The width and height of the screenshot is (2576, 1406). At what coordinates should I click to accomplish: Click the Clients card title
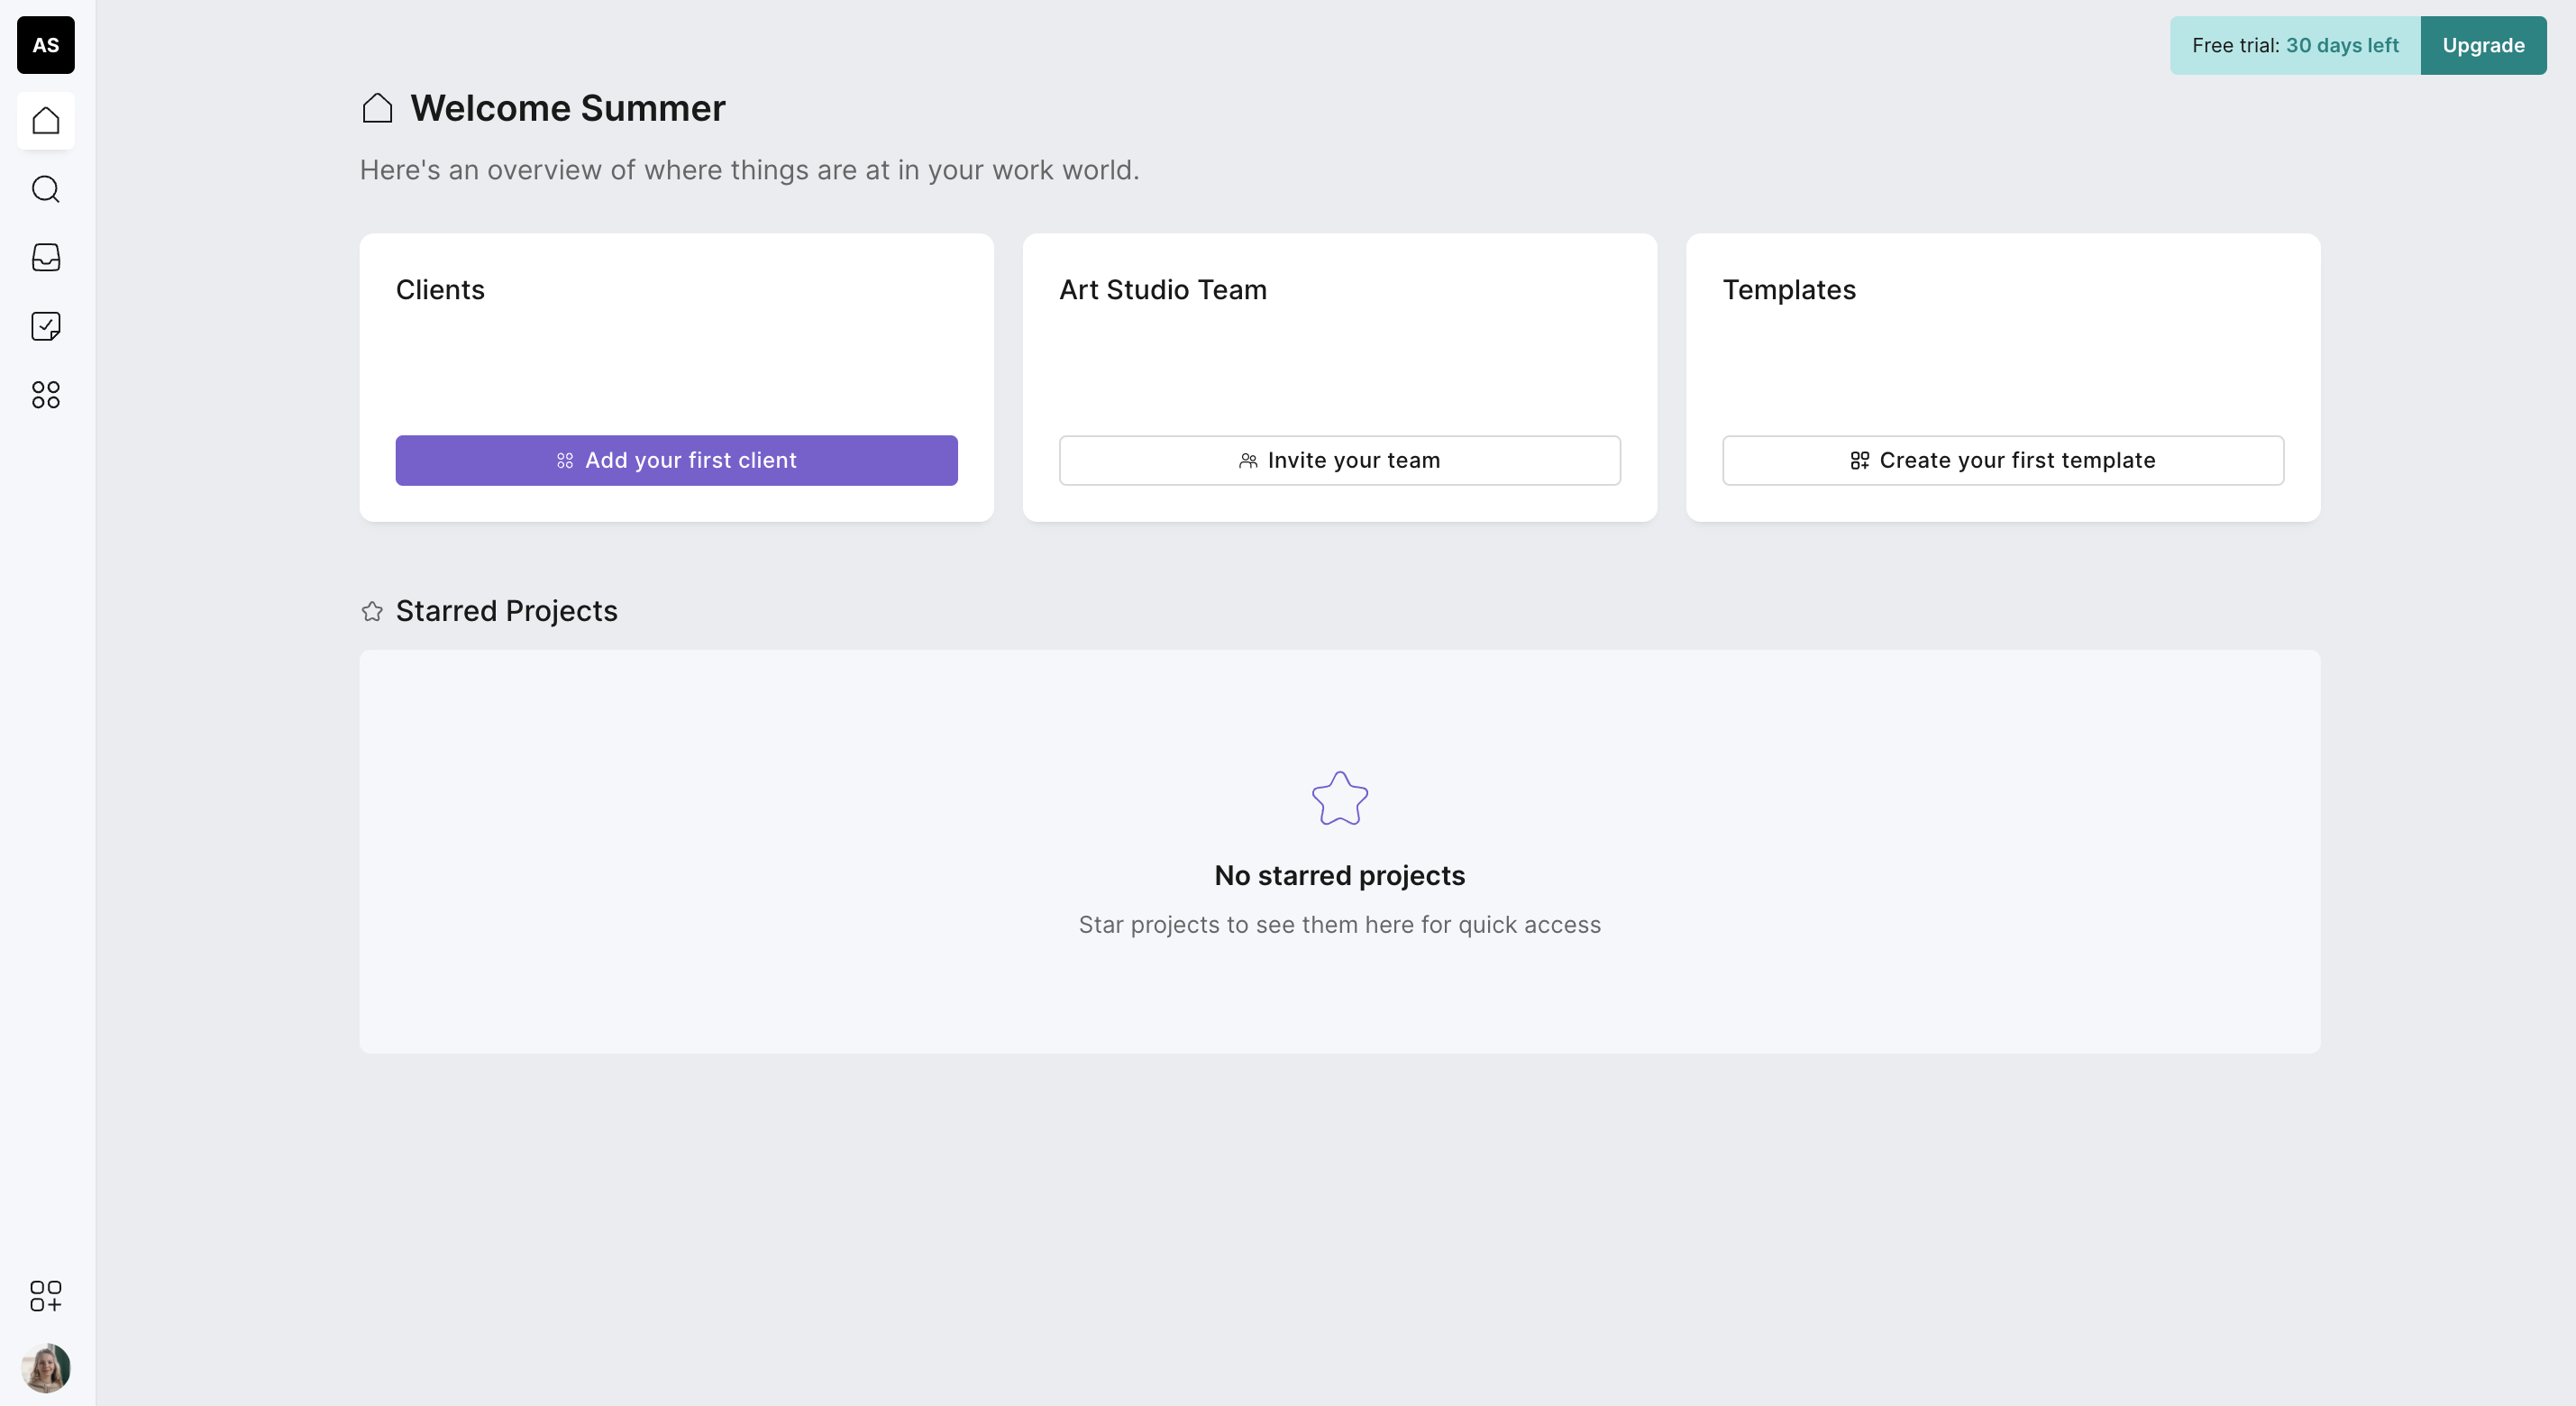(440, 290)
